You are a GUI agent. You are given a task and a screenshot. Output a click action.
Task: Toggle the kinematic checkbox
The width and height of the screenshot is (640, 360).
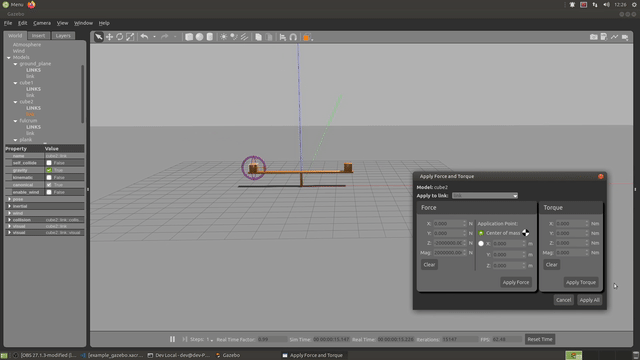tap(49, 178)
